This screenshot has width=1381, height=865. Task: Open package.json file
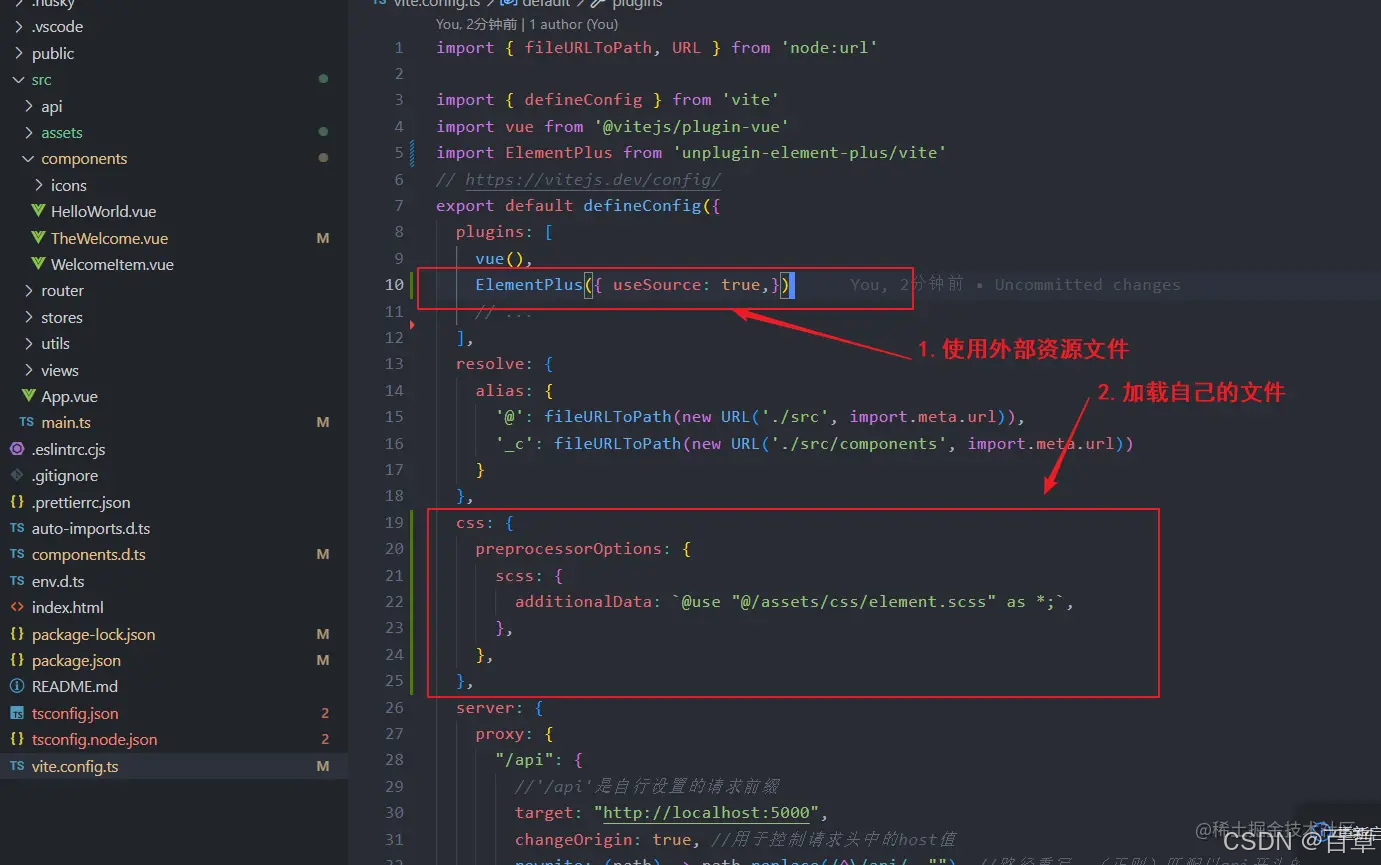click(76, 661)
